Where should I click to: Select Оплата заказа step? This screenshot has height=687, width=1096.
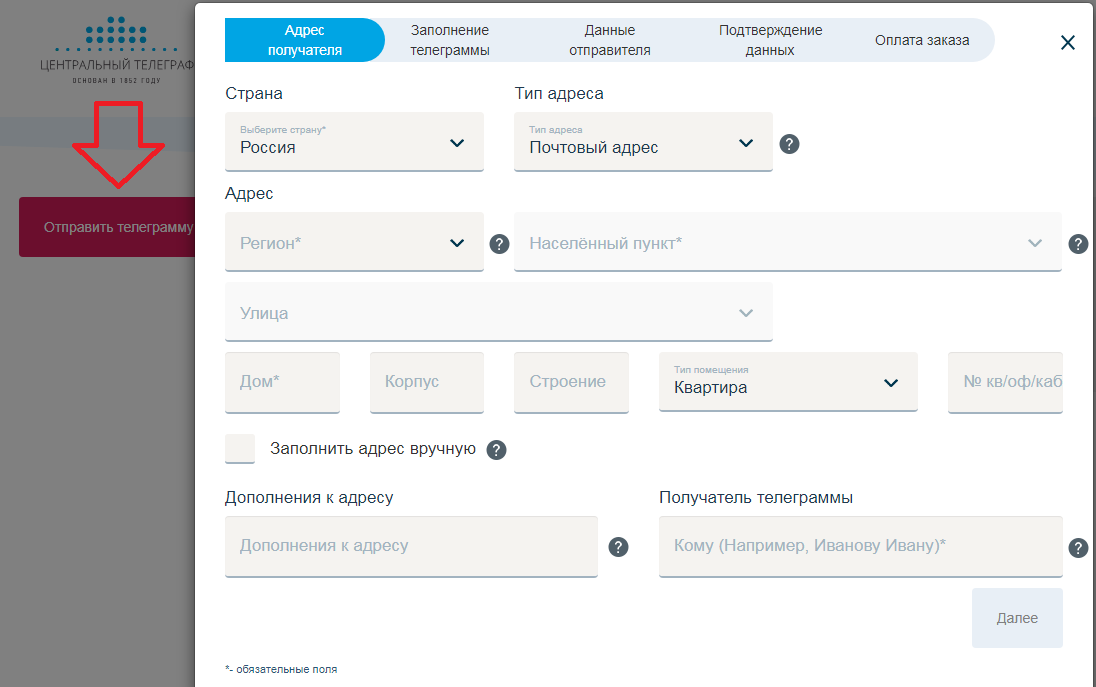point(921,41)
